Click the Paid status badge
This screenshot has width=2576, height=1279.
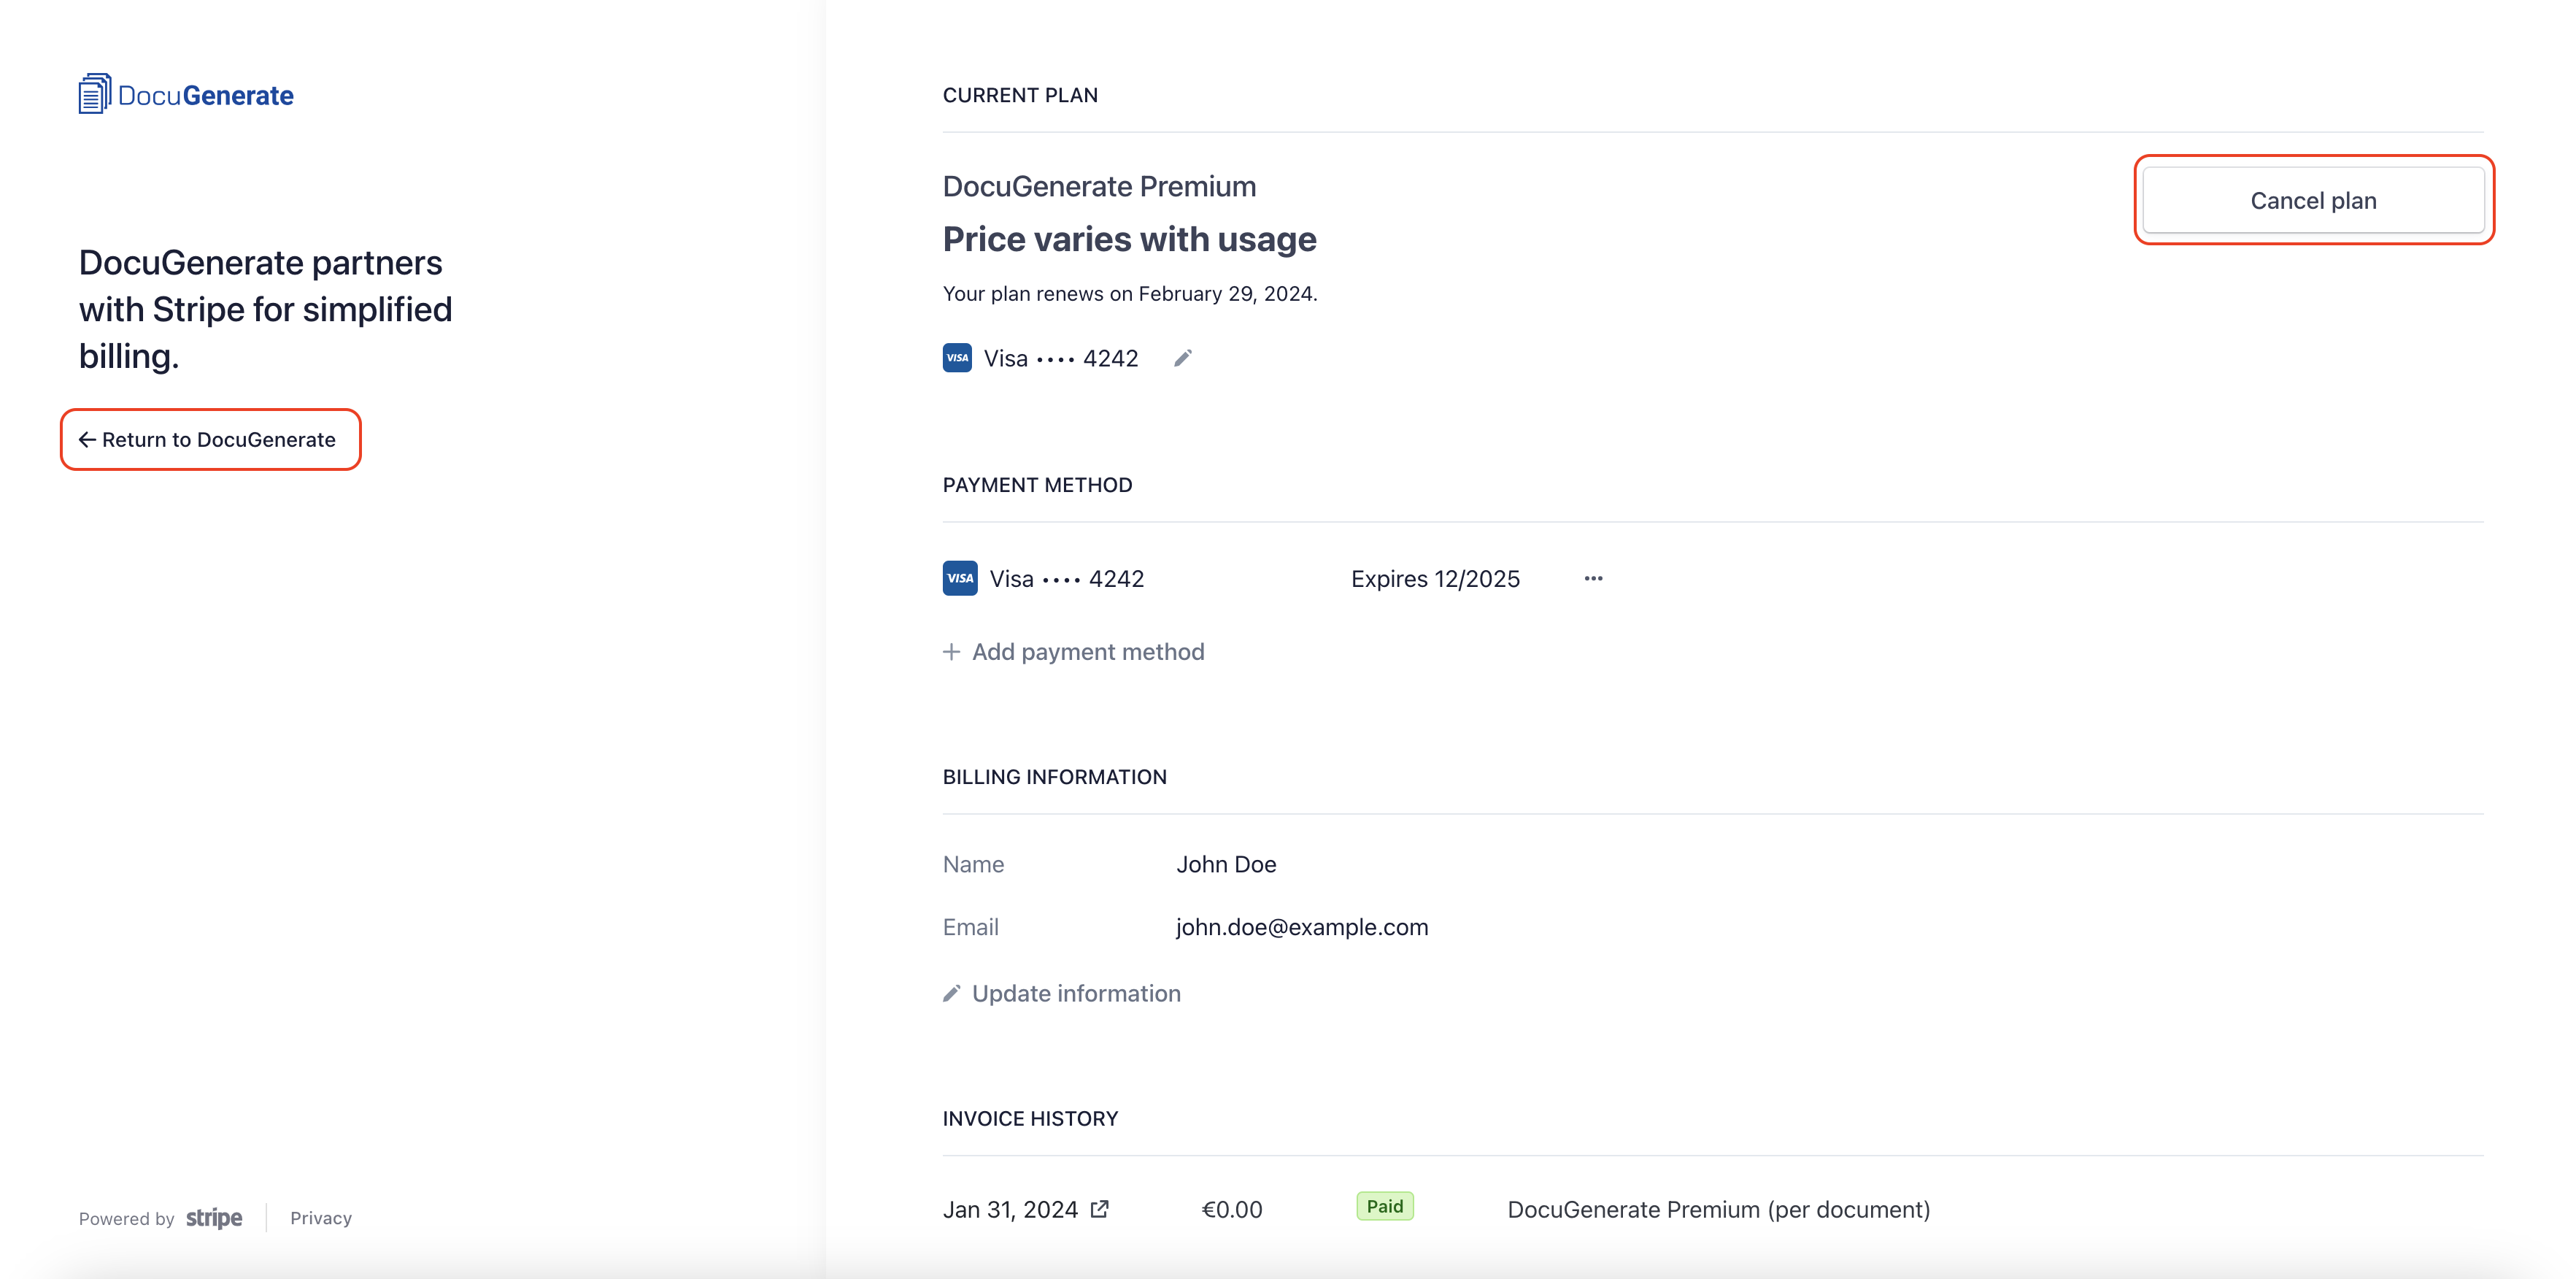(x=1384, y=1206)
